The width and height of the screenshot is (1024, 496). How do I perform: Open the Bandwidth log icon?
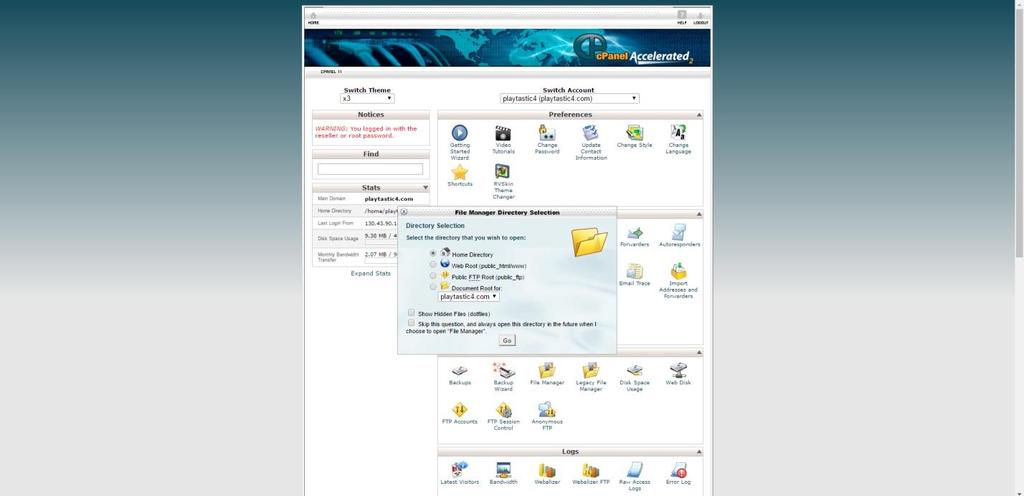(x=503, y=470)
